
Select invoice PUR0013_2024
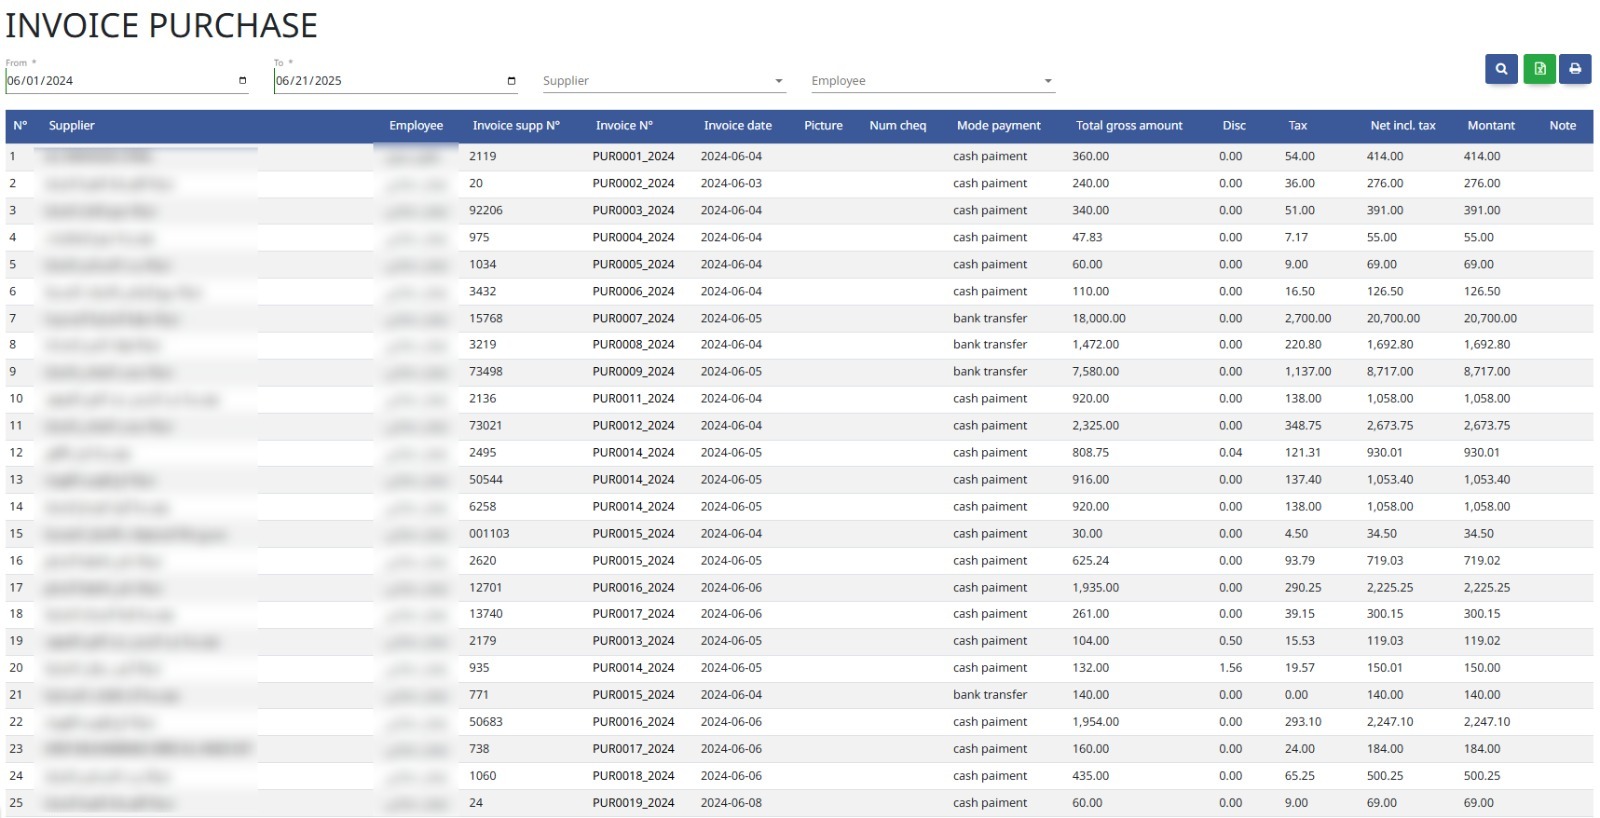[x=633, y=641]
